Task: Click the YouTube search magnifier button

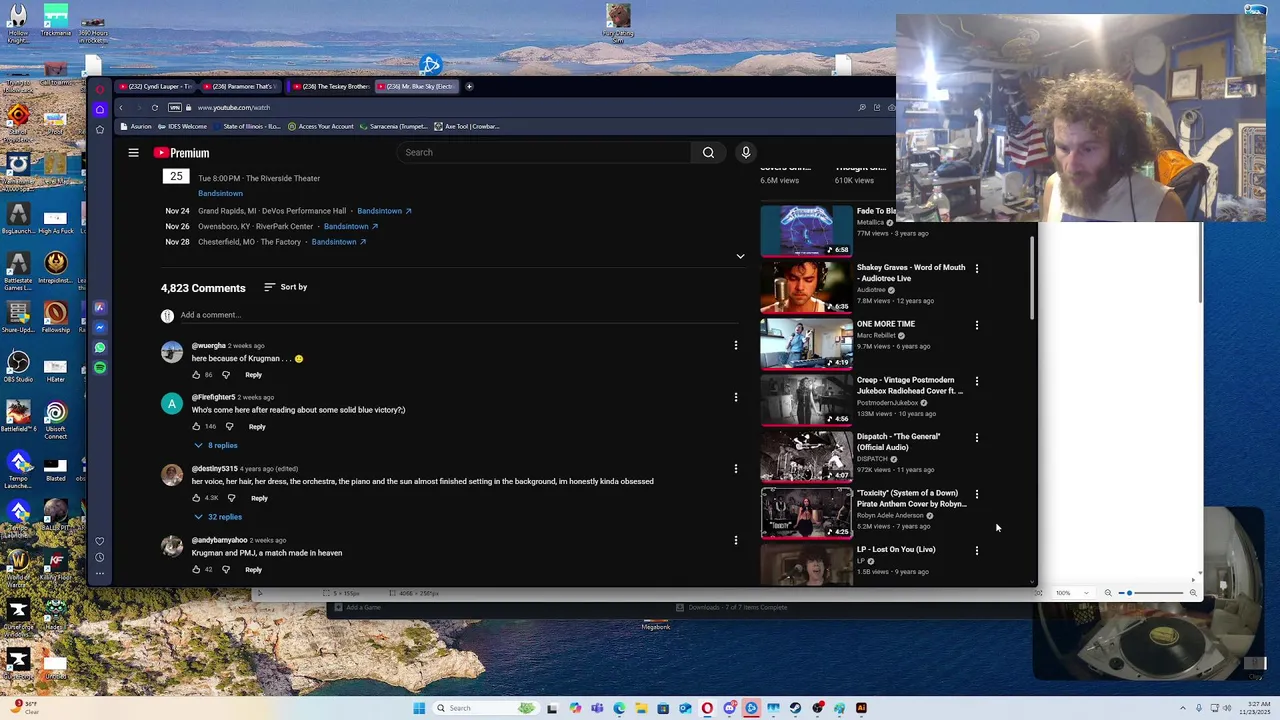Action: pyautogui.click(x=708, y=153)
